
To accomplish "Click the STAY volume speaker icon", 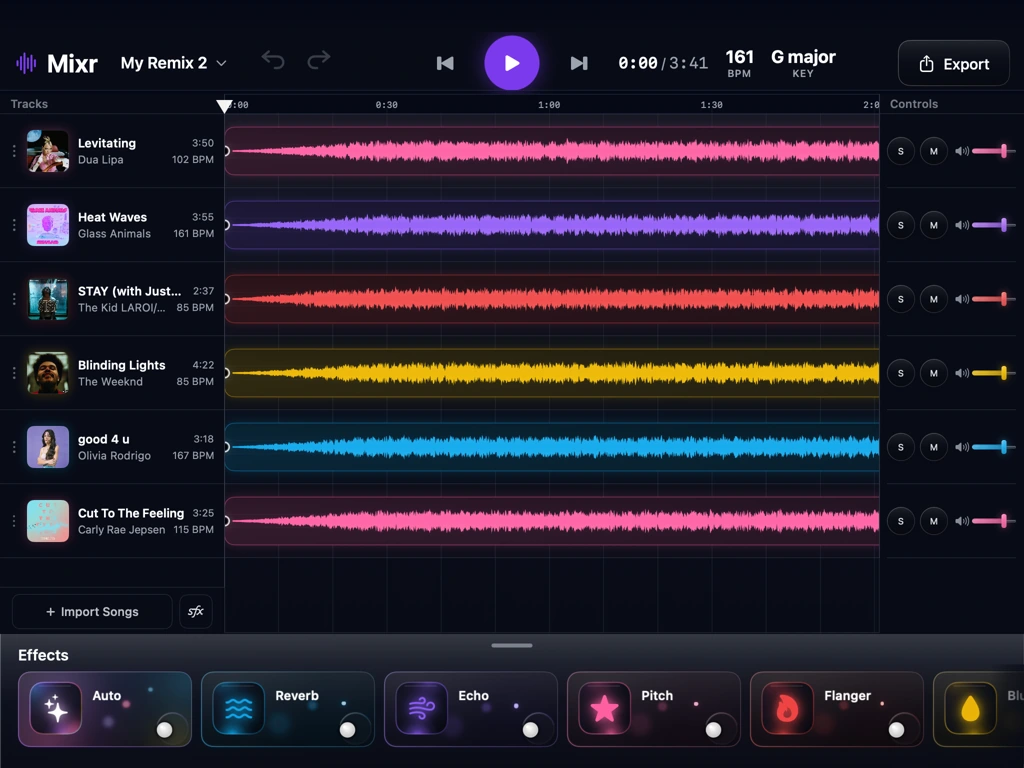I will pos(961,299).
